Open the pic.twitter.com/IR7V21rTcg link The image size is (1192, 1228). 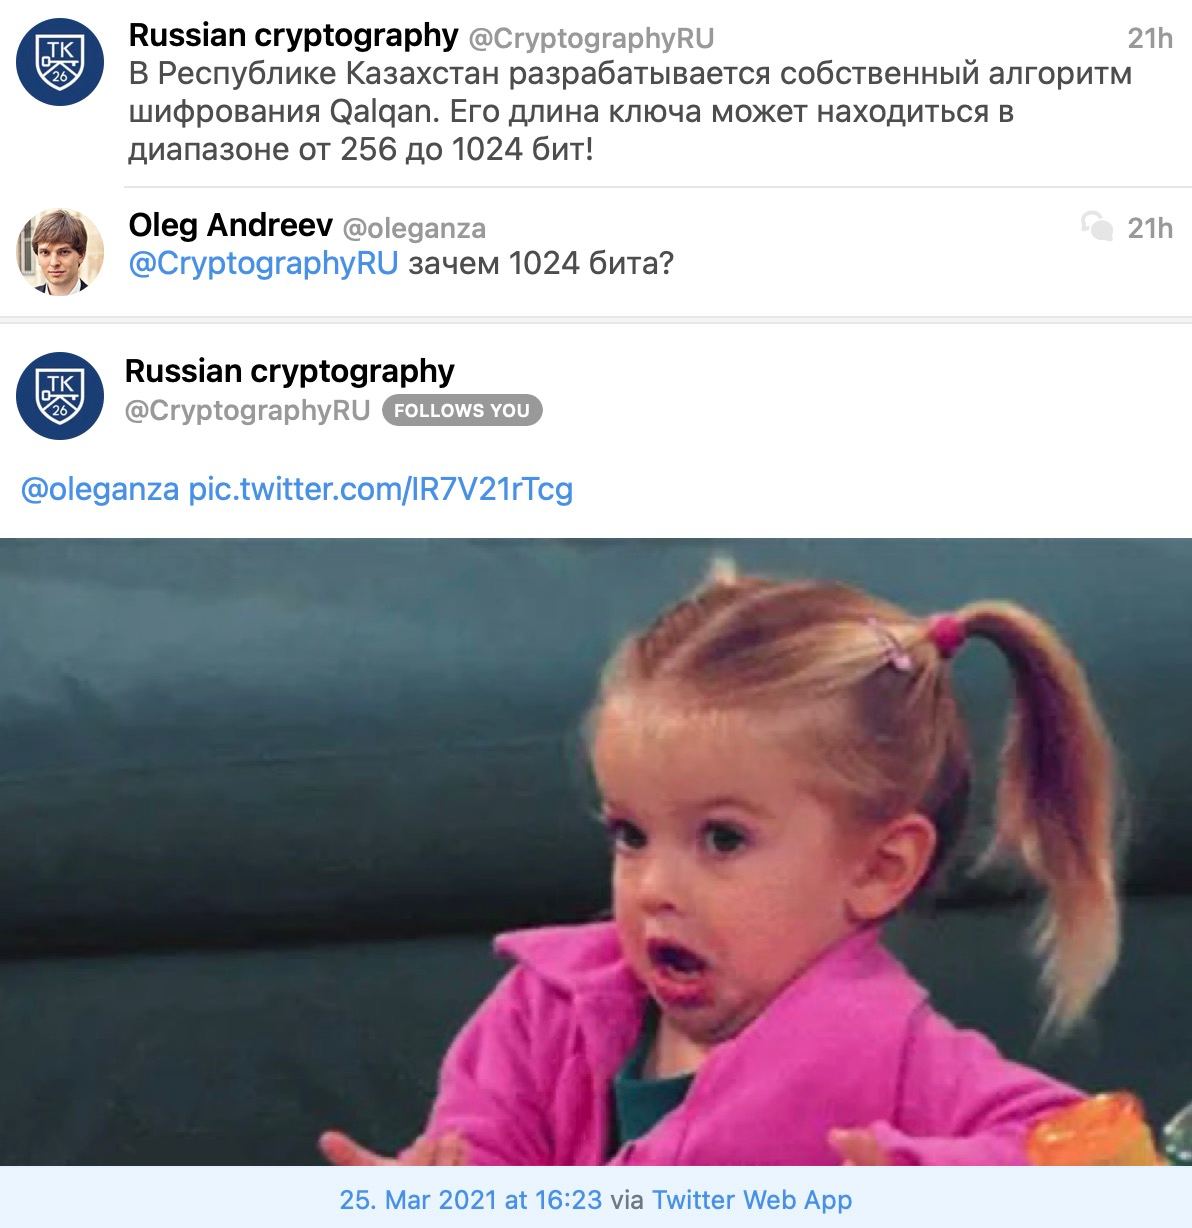[381, 490]
